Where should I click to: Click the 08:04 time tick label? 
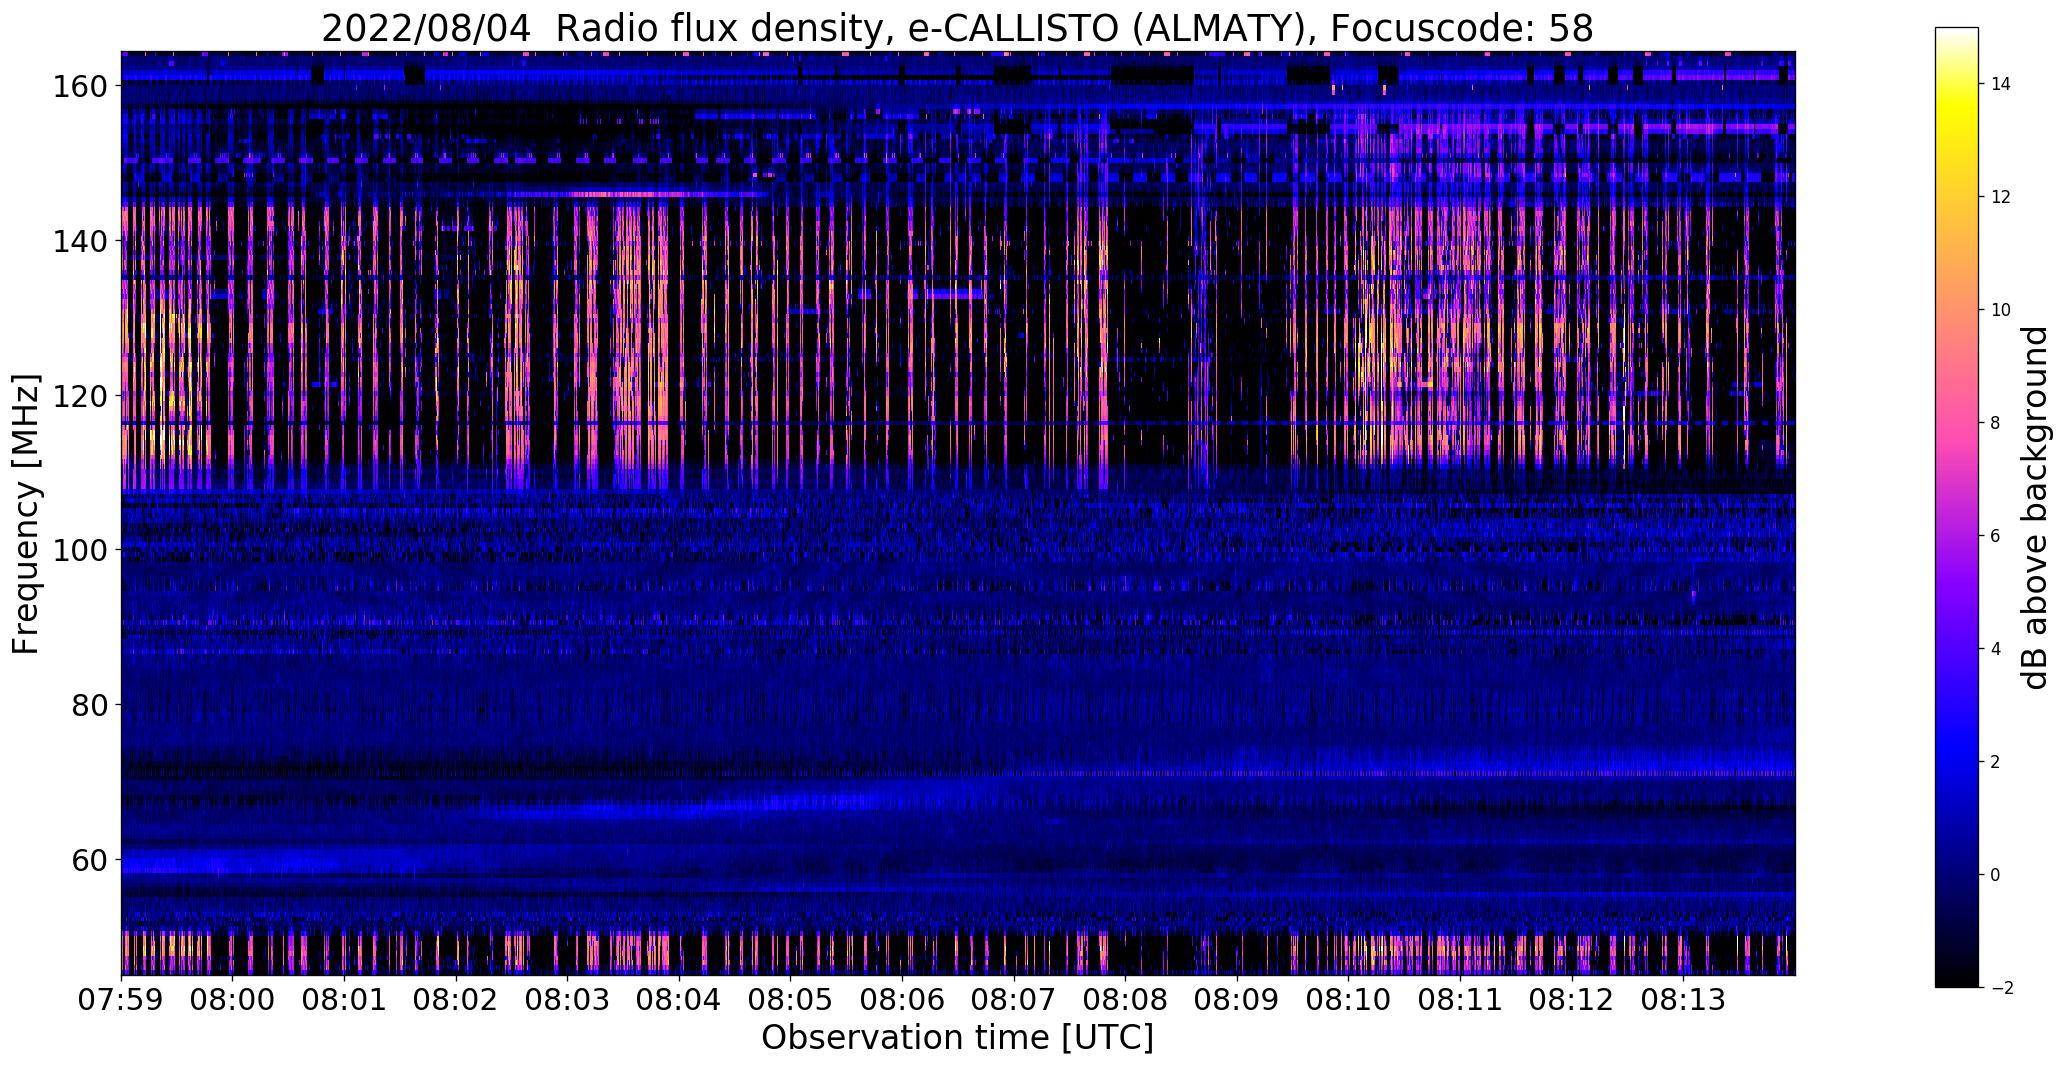(679, 998)
